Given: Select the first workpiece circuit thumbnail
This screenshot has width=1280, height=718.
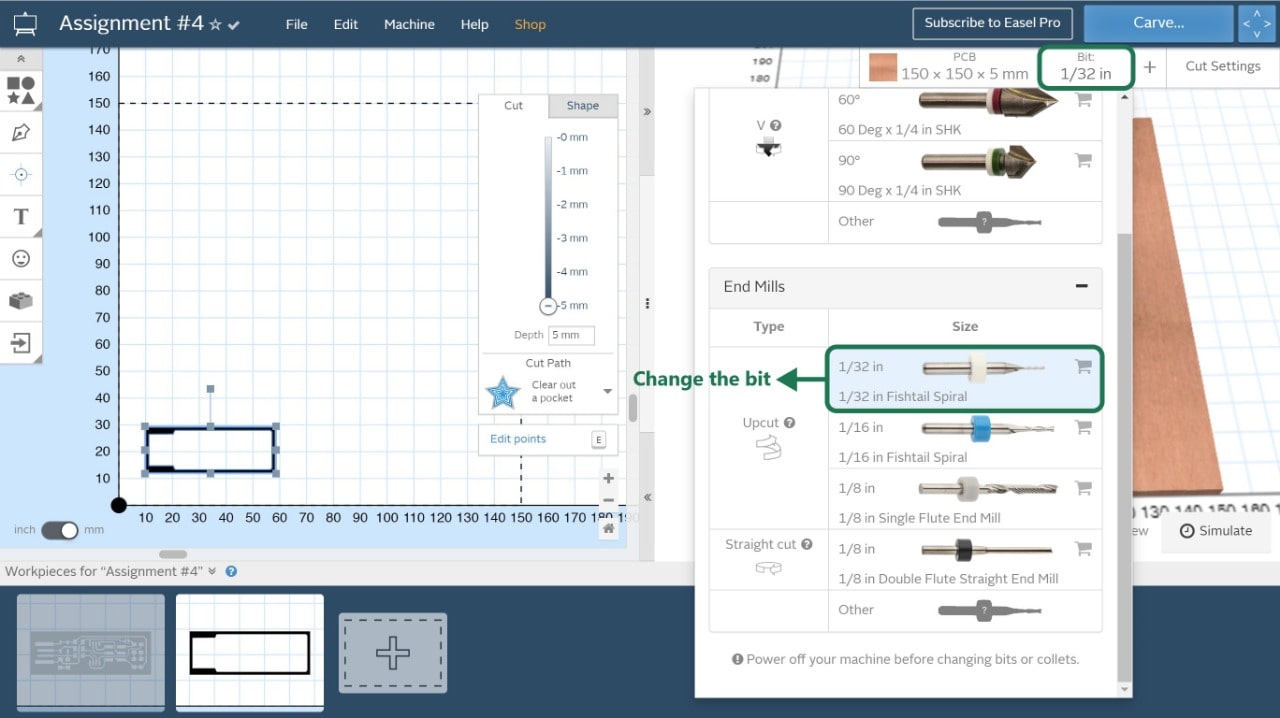Looking at the screenshot, I should coord(91,653).
